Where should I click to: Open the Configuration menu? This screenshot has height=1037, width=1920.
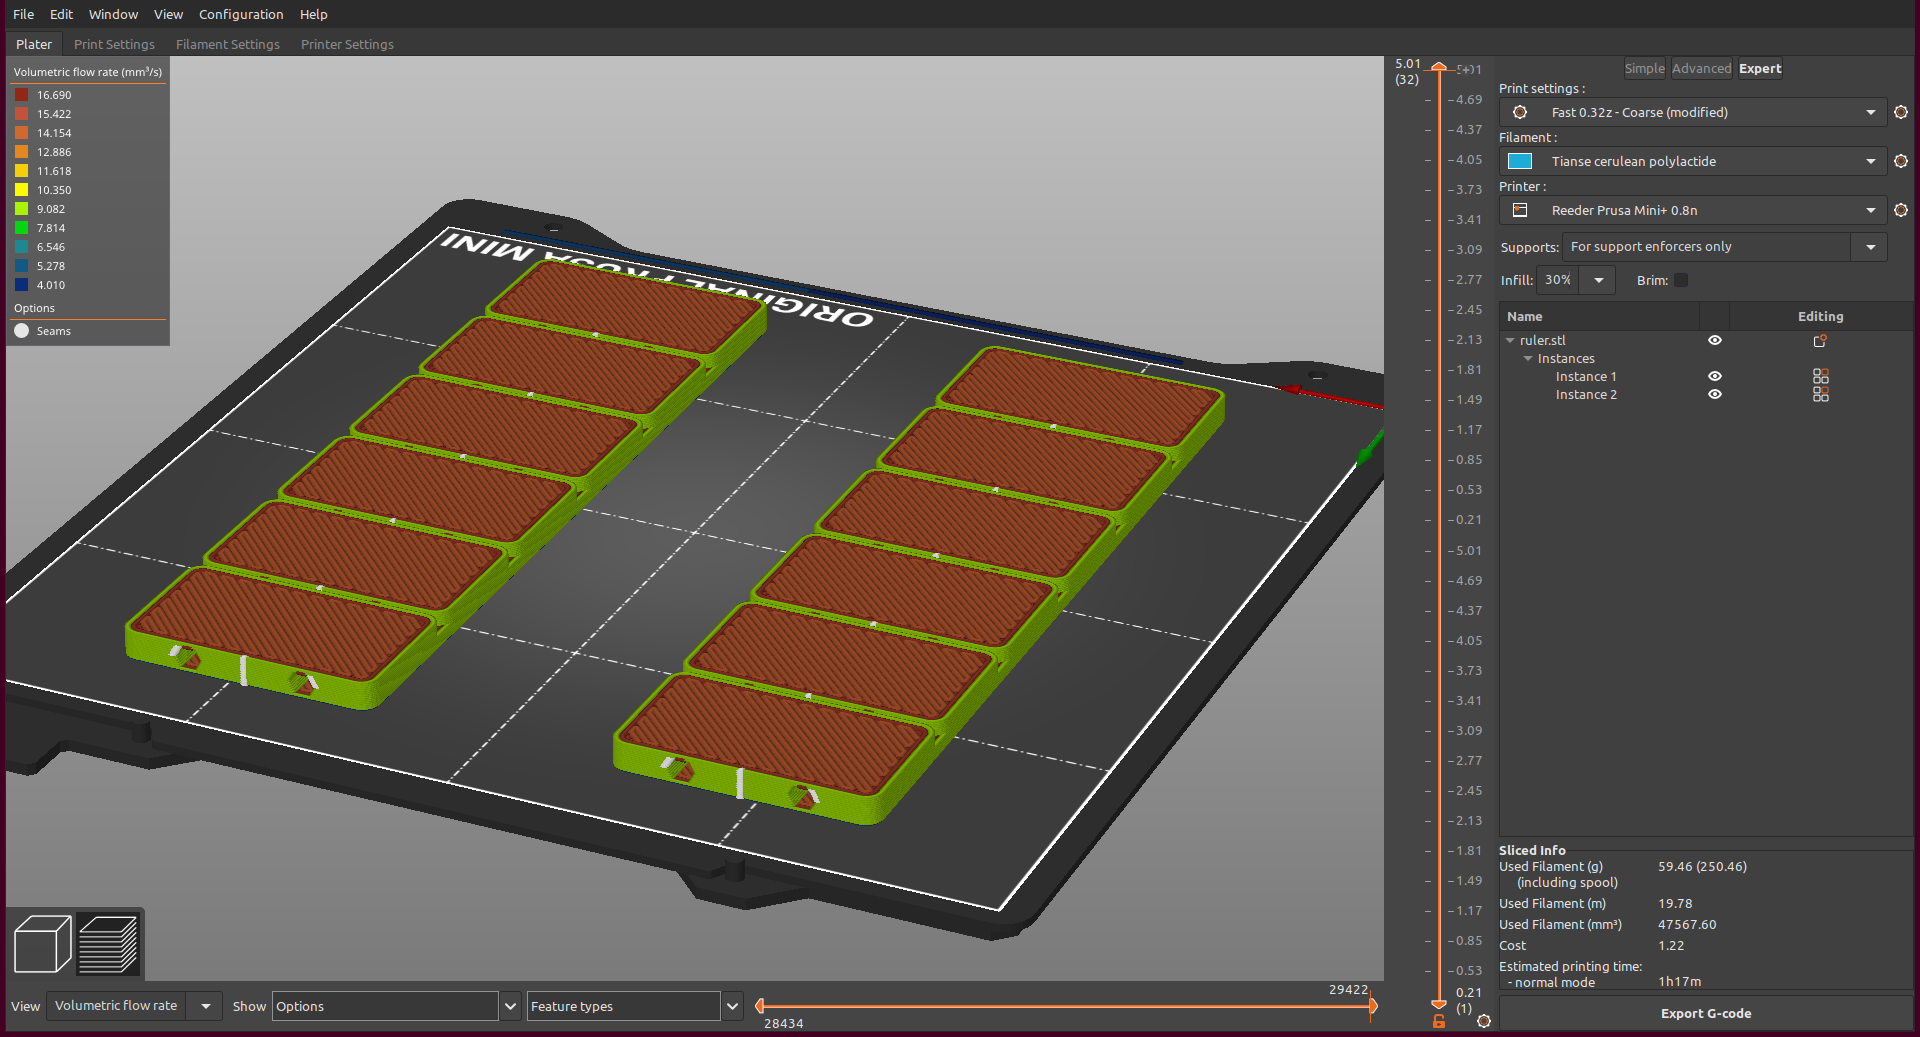coord(241,14)
